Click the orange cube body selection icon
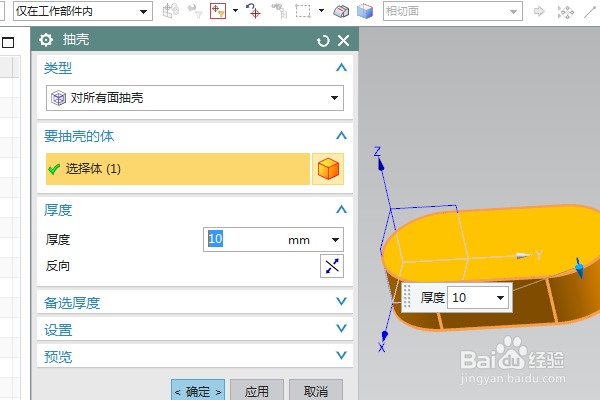The height and width of the screenshot is (400, 600). pos(328,169)
